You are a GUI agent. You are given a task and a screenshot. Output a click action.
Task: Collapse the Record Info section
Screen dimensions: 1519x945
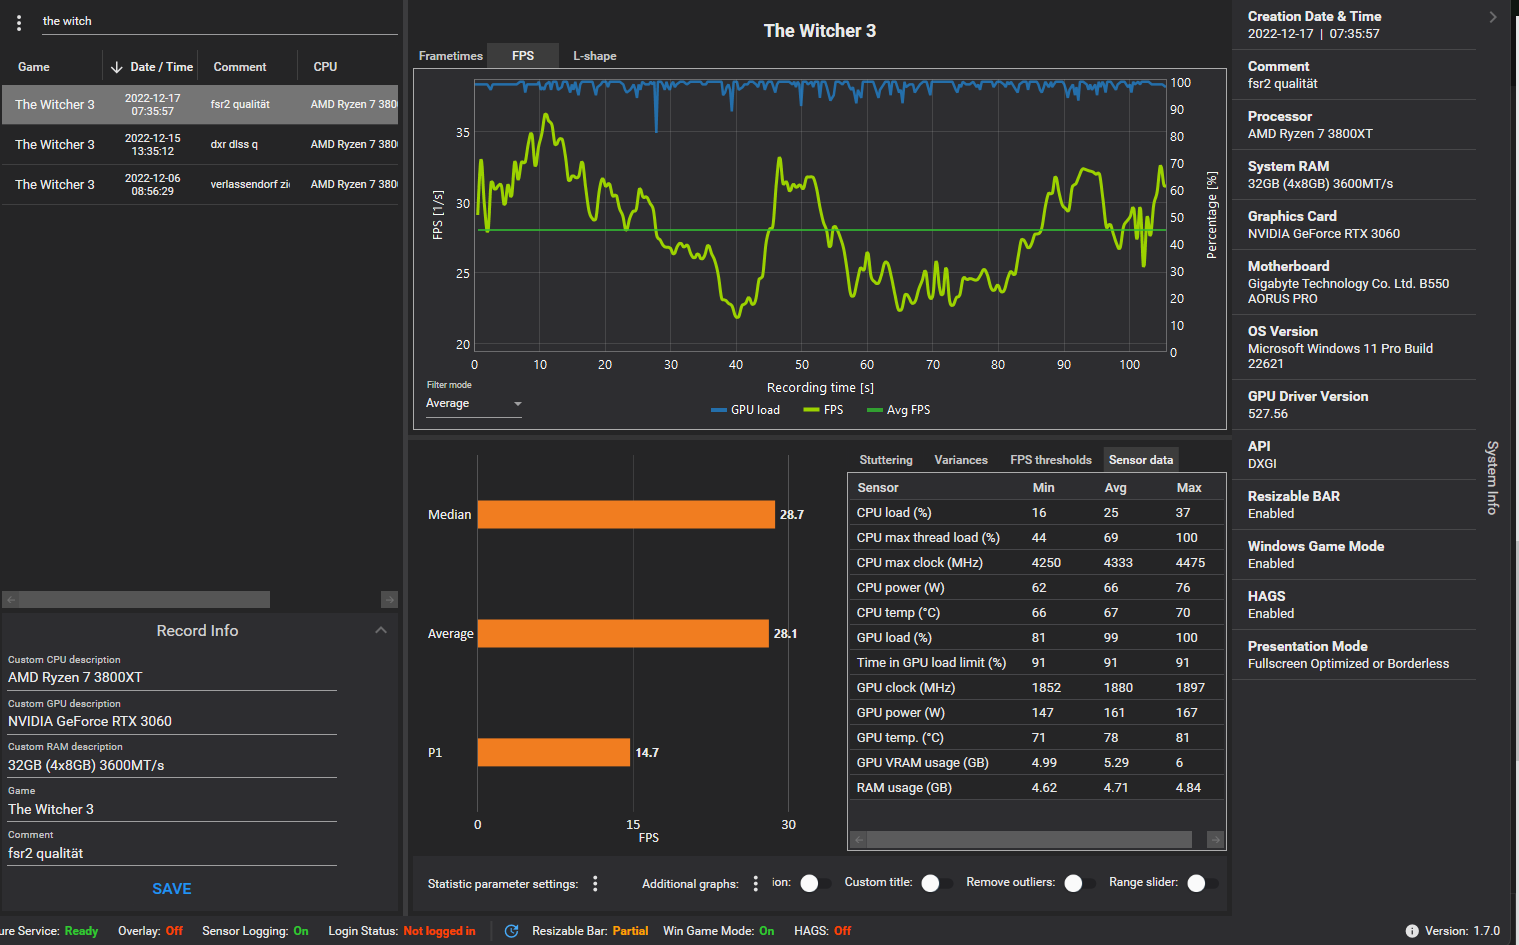381,630
